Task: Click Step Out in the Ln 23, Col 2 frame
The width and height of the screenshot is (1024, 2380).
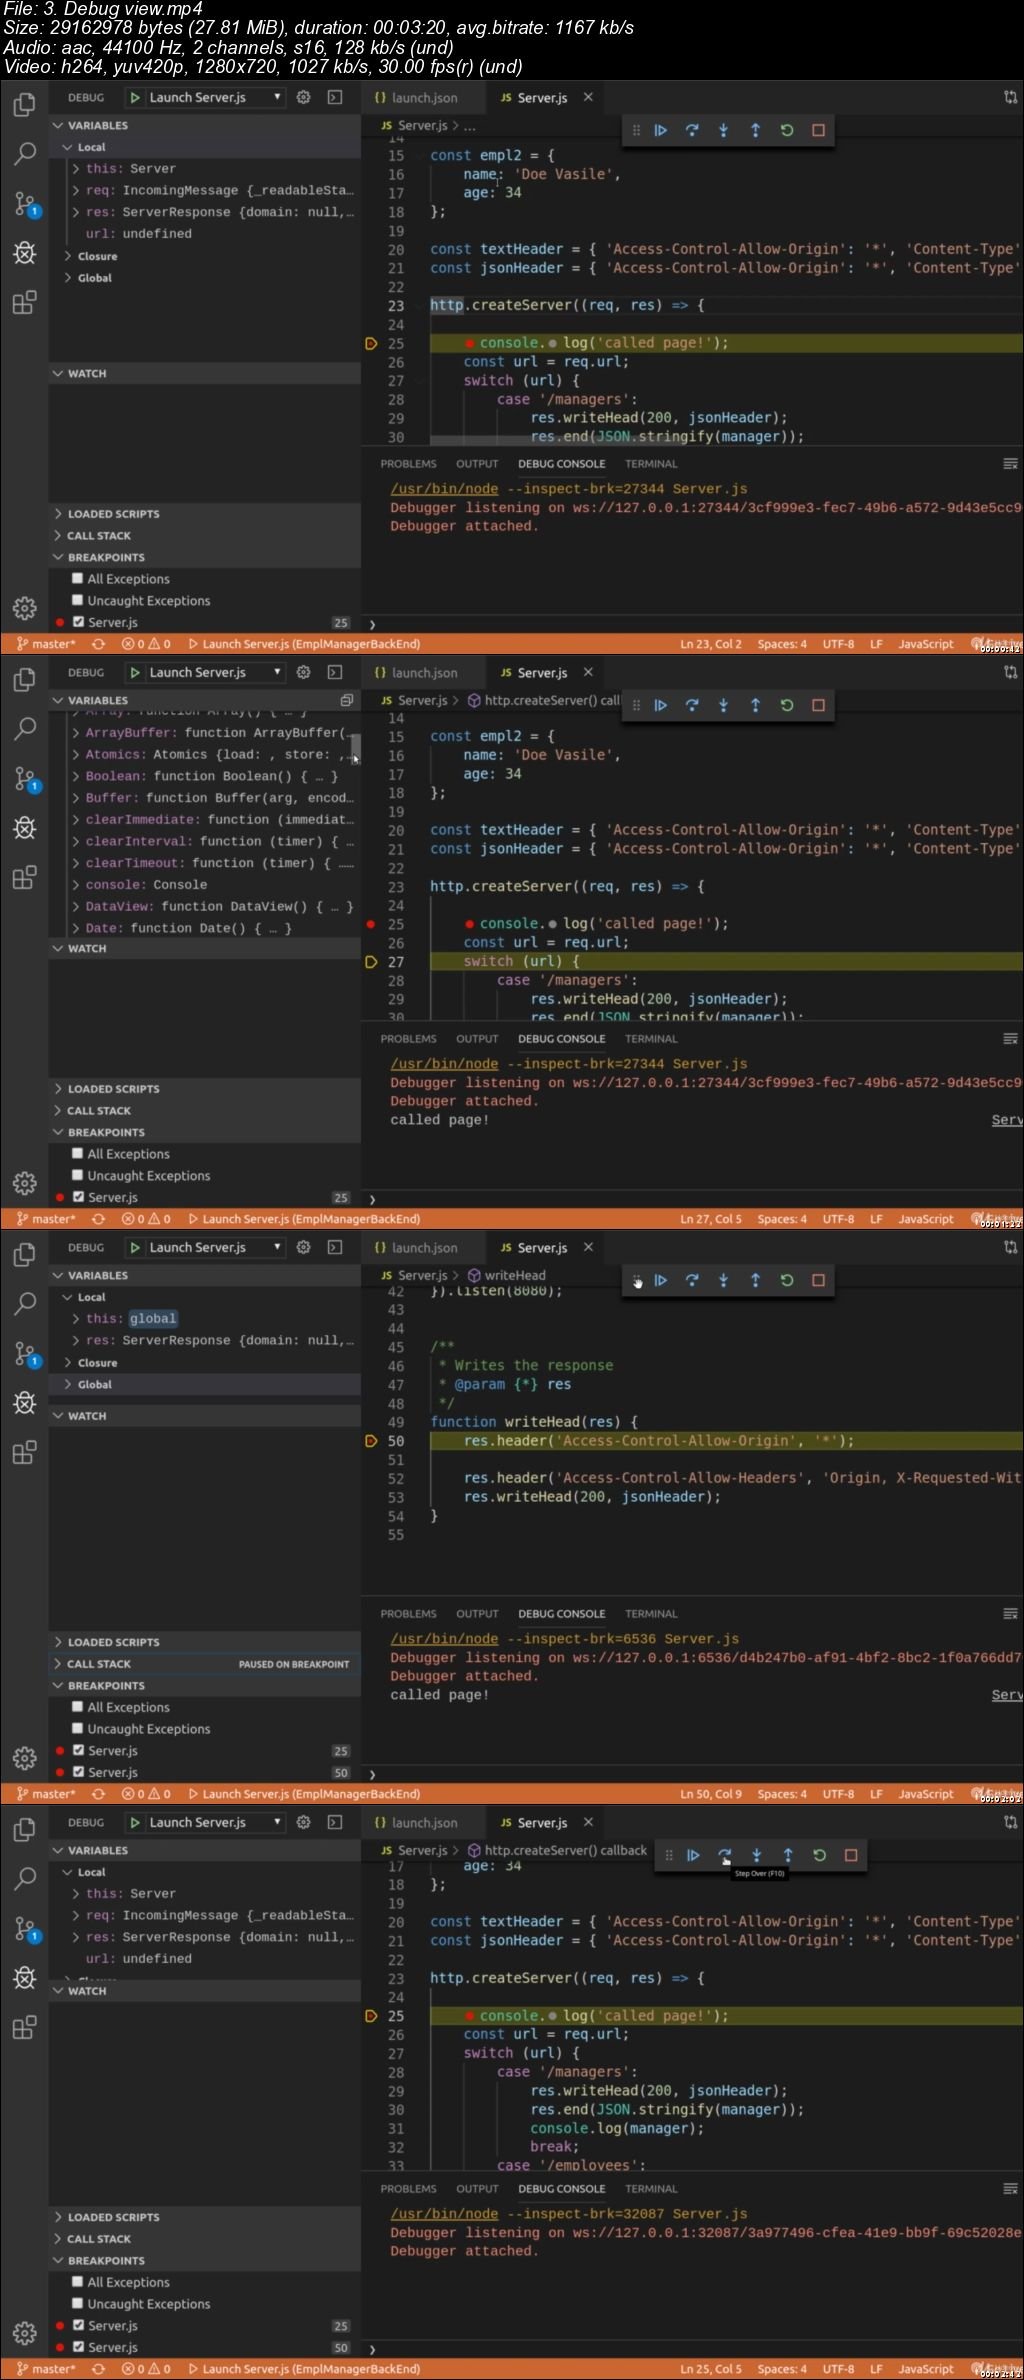Action: (755, 130)
